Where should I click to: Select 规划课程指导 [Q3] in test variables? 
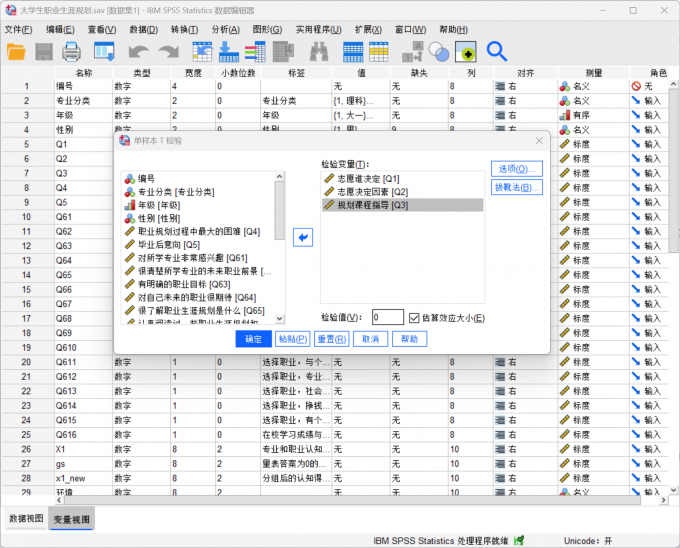coord(402,205)
